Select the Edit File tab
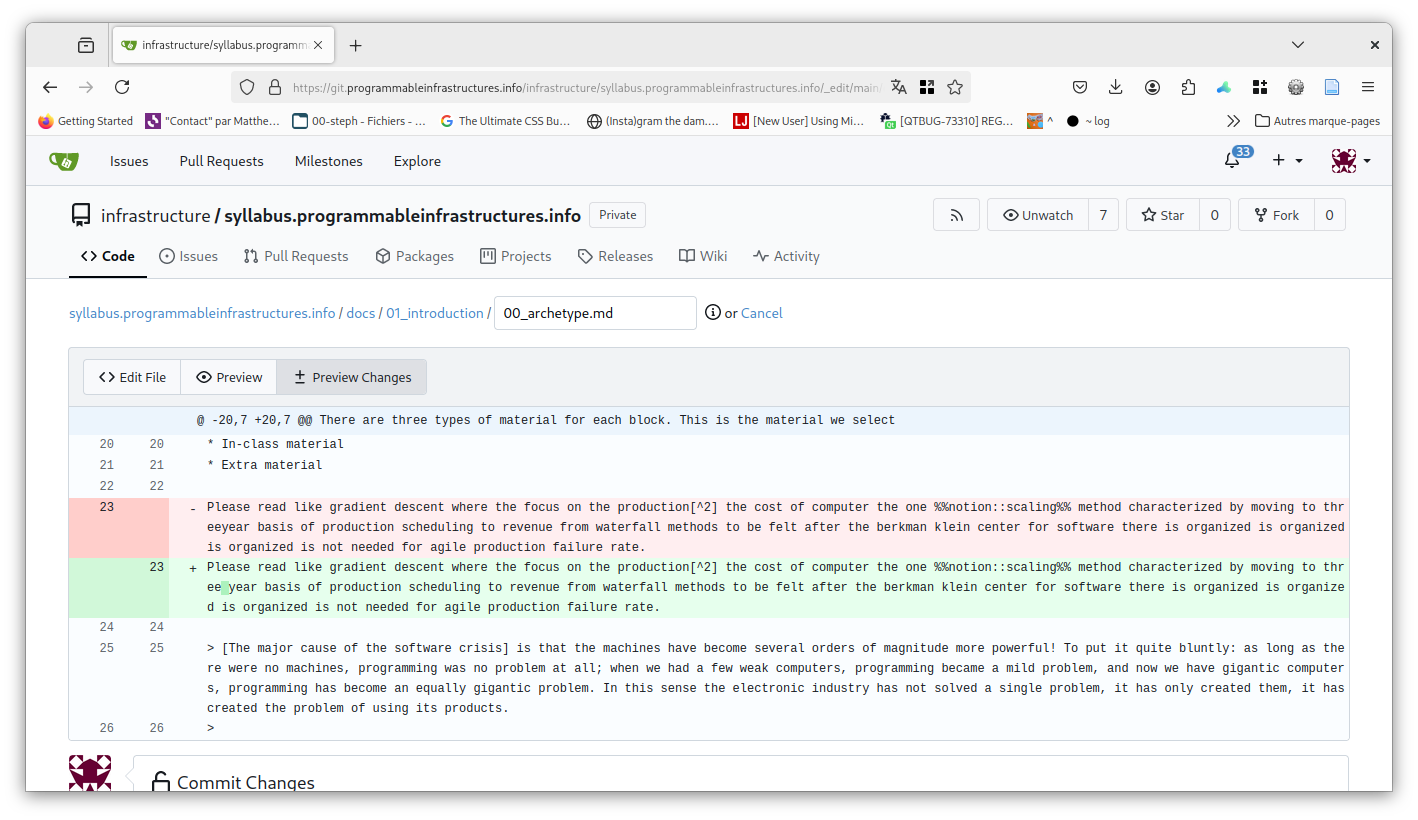The image size is (1418, 820). [132, 377]
